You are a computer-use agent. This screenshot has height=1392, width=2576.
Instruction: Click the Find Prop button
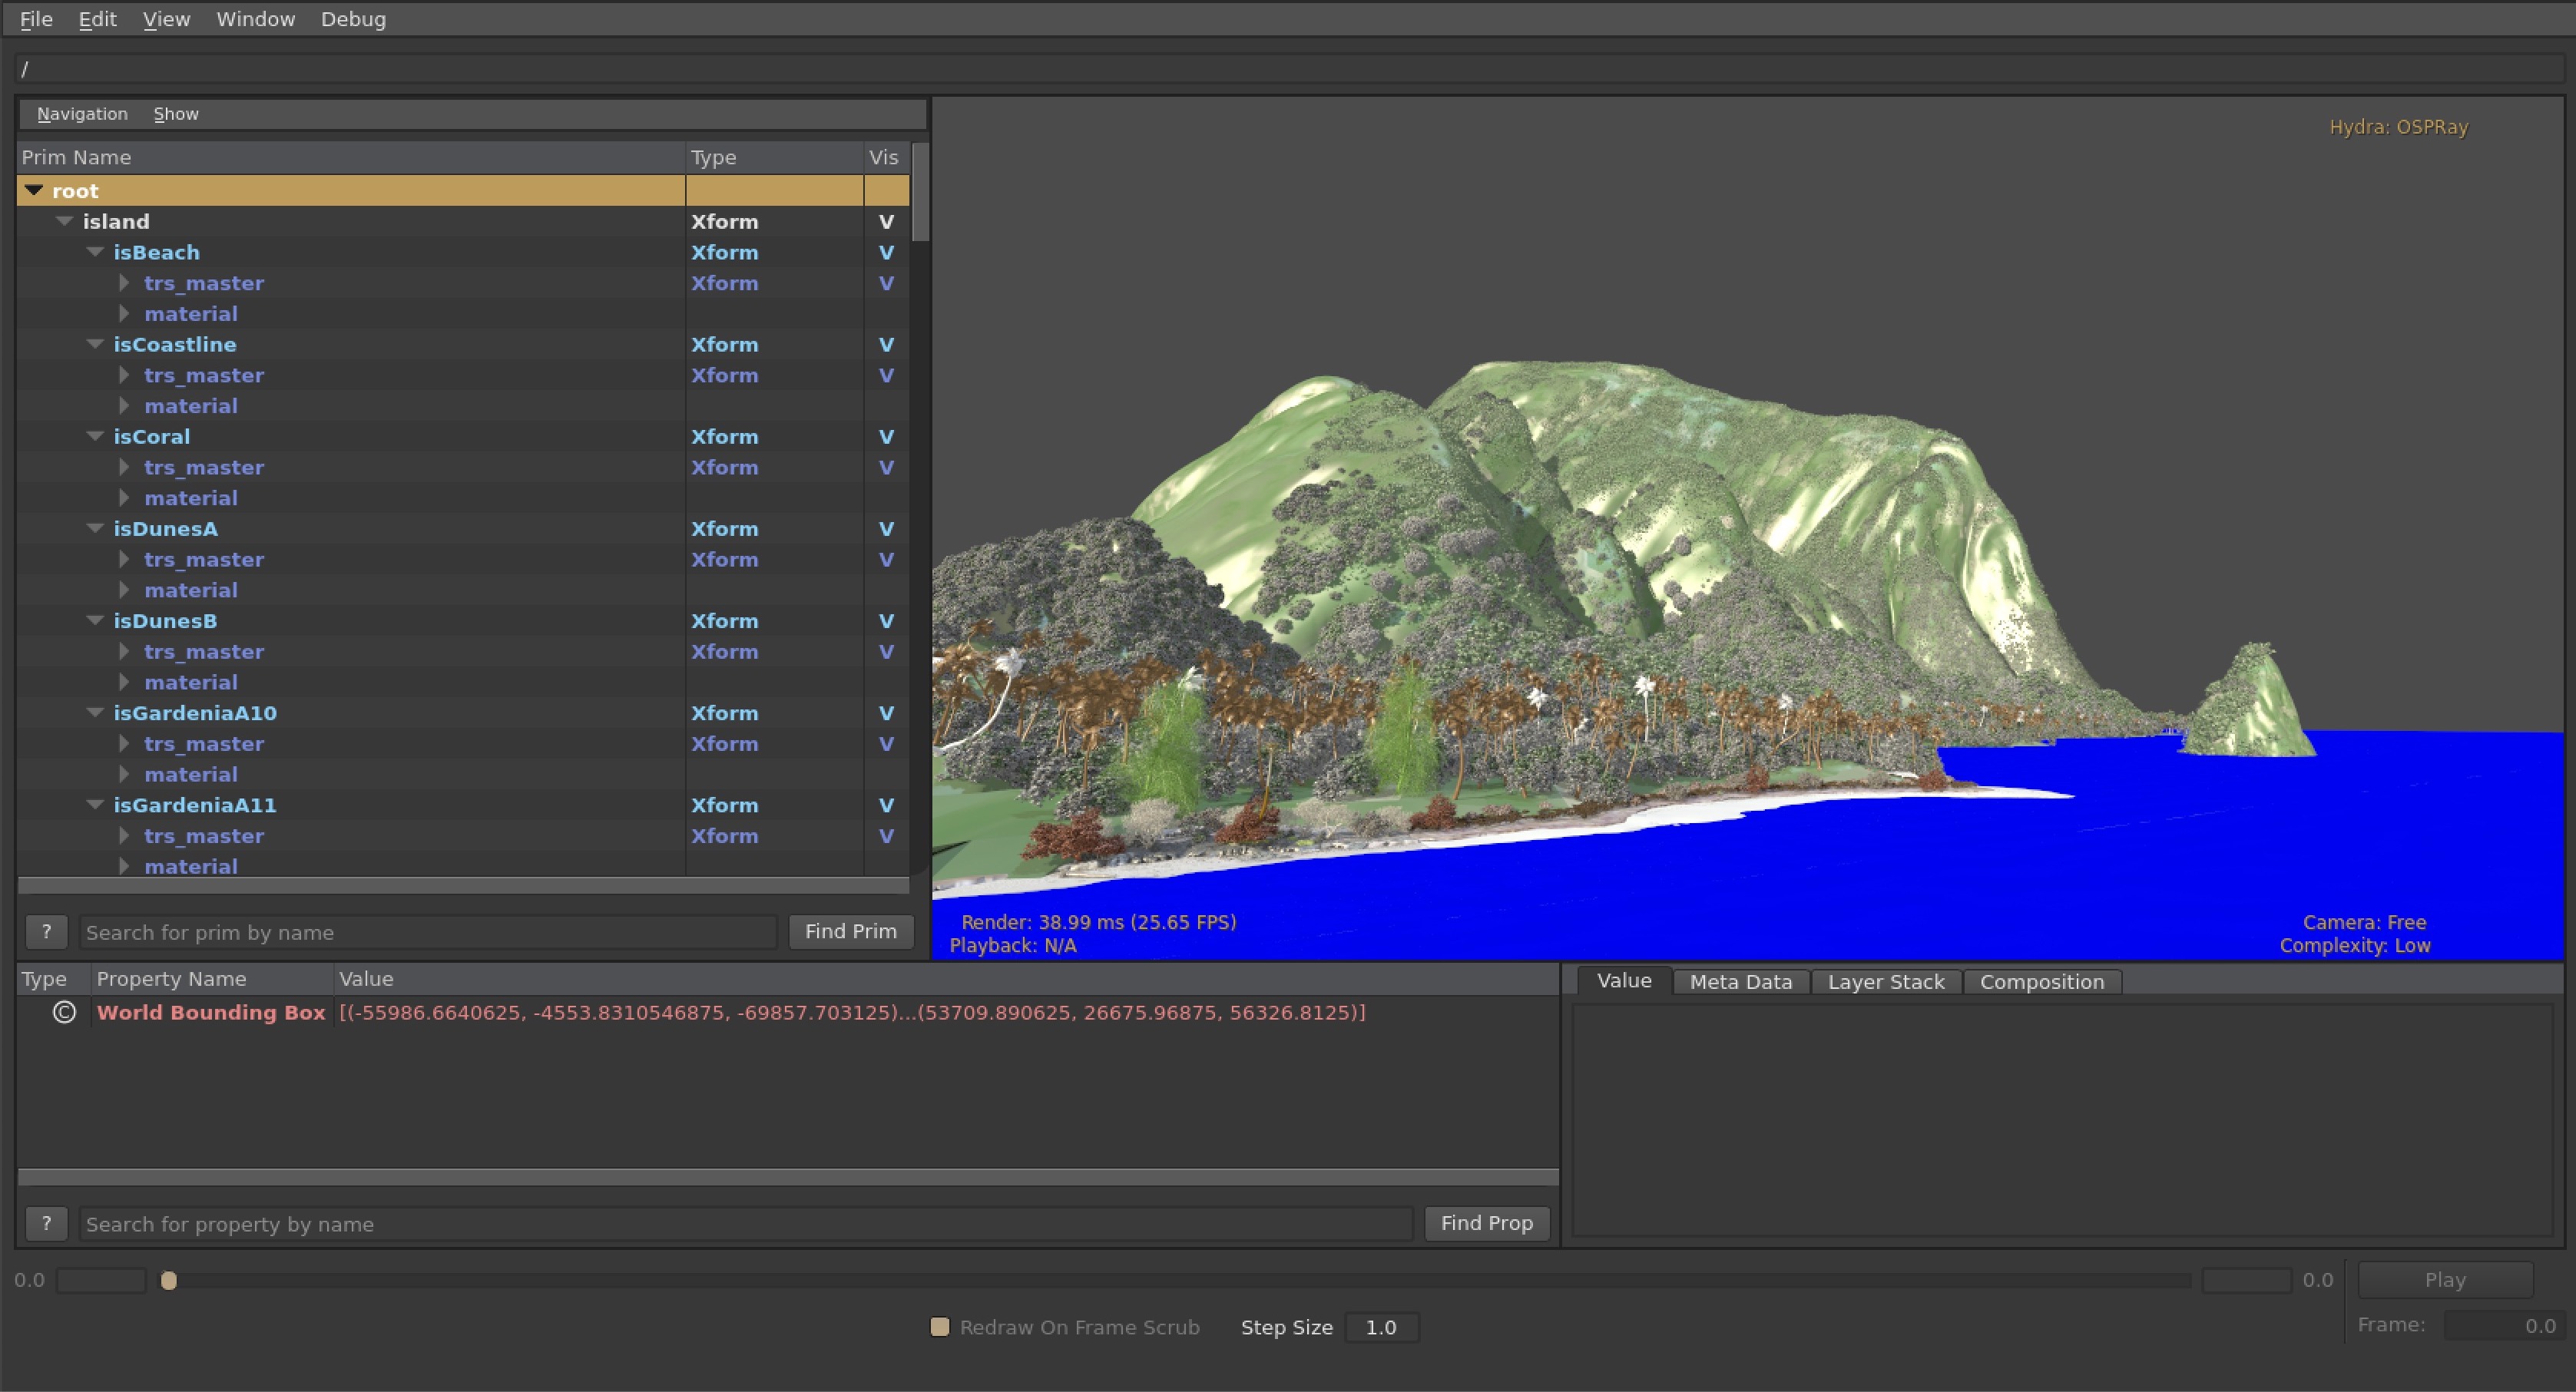(x=1486, y=1223)
